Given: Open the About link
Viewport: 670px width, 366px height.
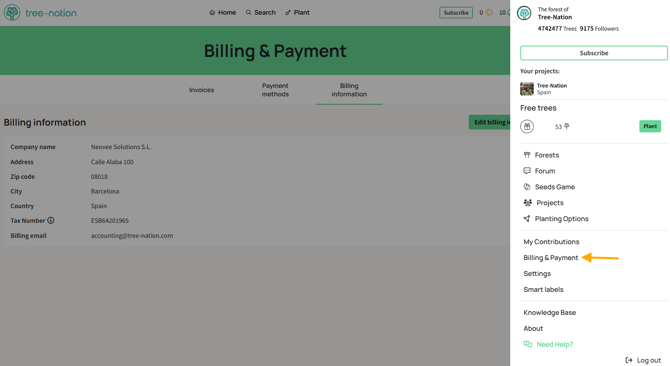Looking at the screenshot, I should 533,328.
